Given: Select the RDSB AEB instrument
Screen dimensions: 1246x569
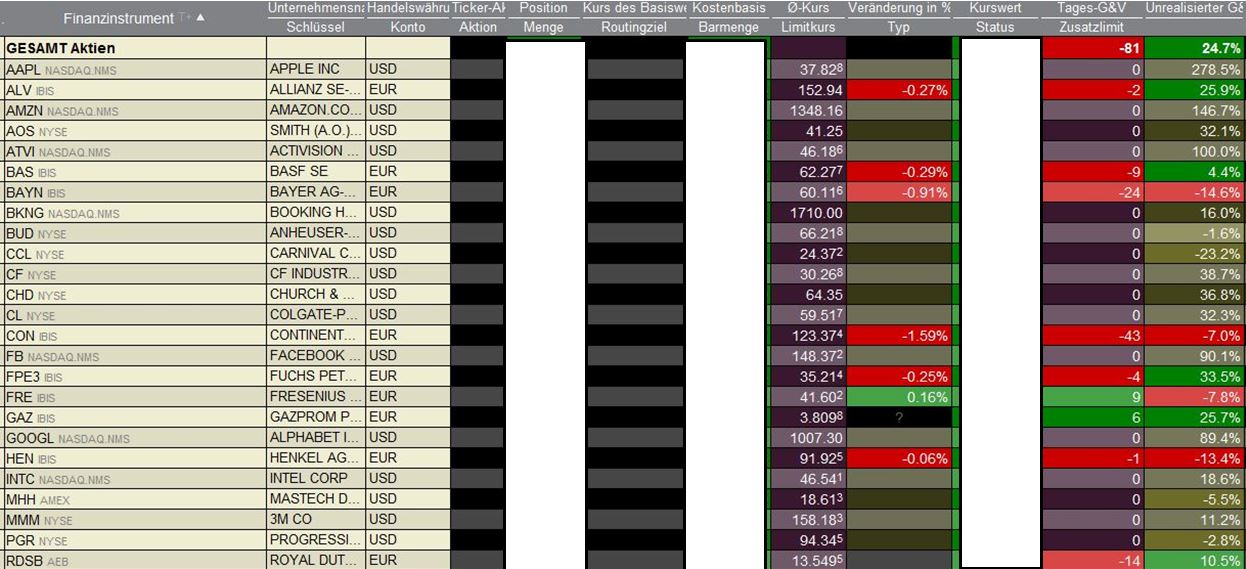Looking at the screenshot, I should 134,561.
